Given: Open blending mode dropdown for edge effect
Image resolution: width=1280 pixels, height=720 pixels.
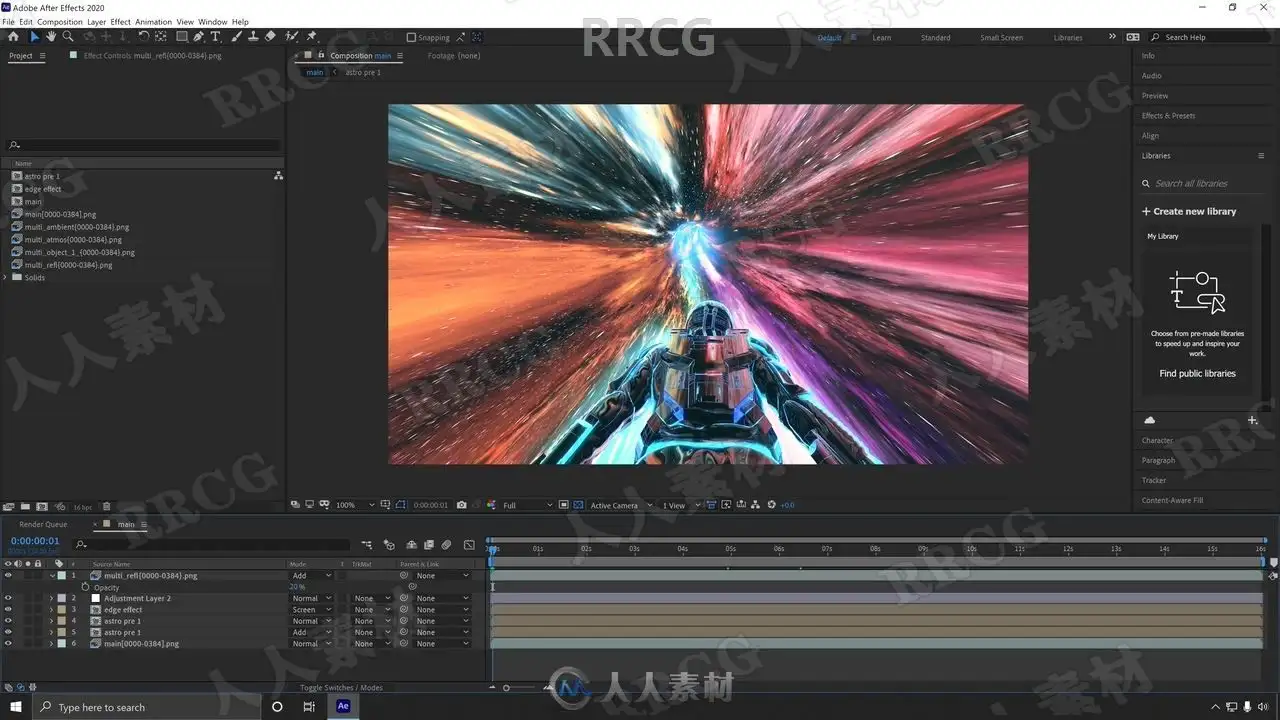Looking at the screenshot, I should click(311, 610).
